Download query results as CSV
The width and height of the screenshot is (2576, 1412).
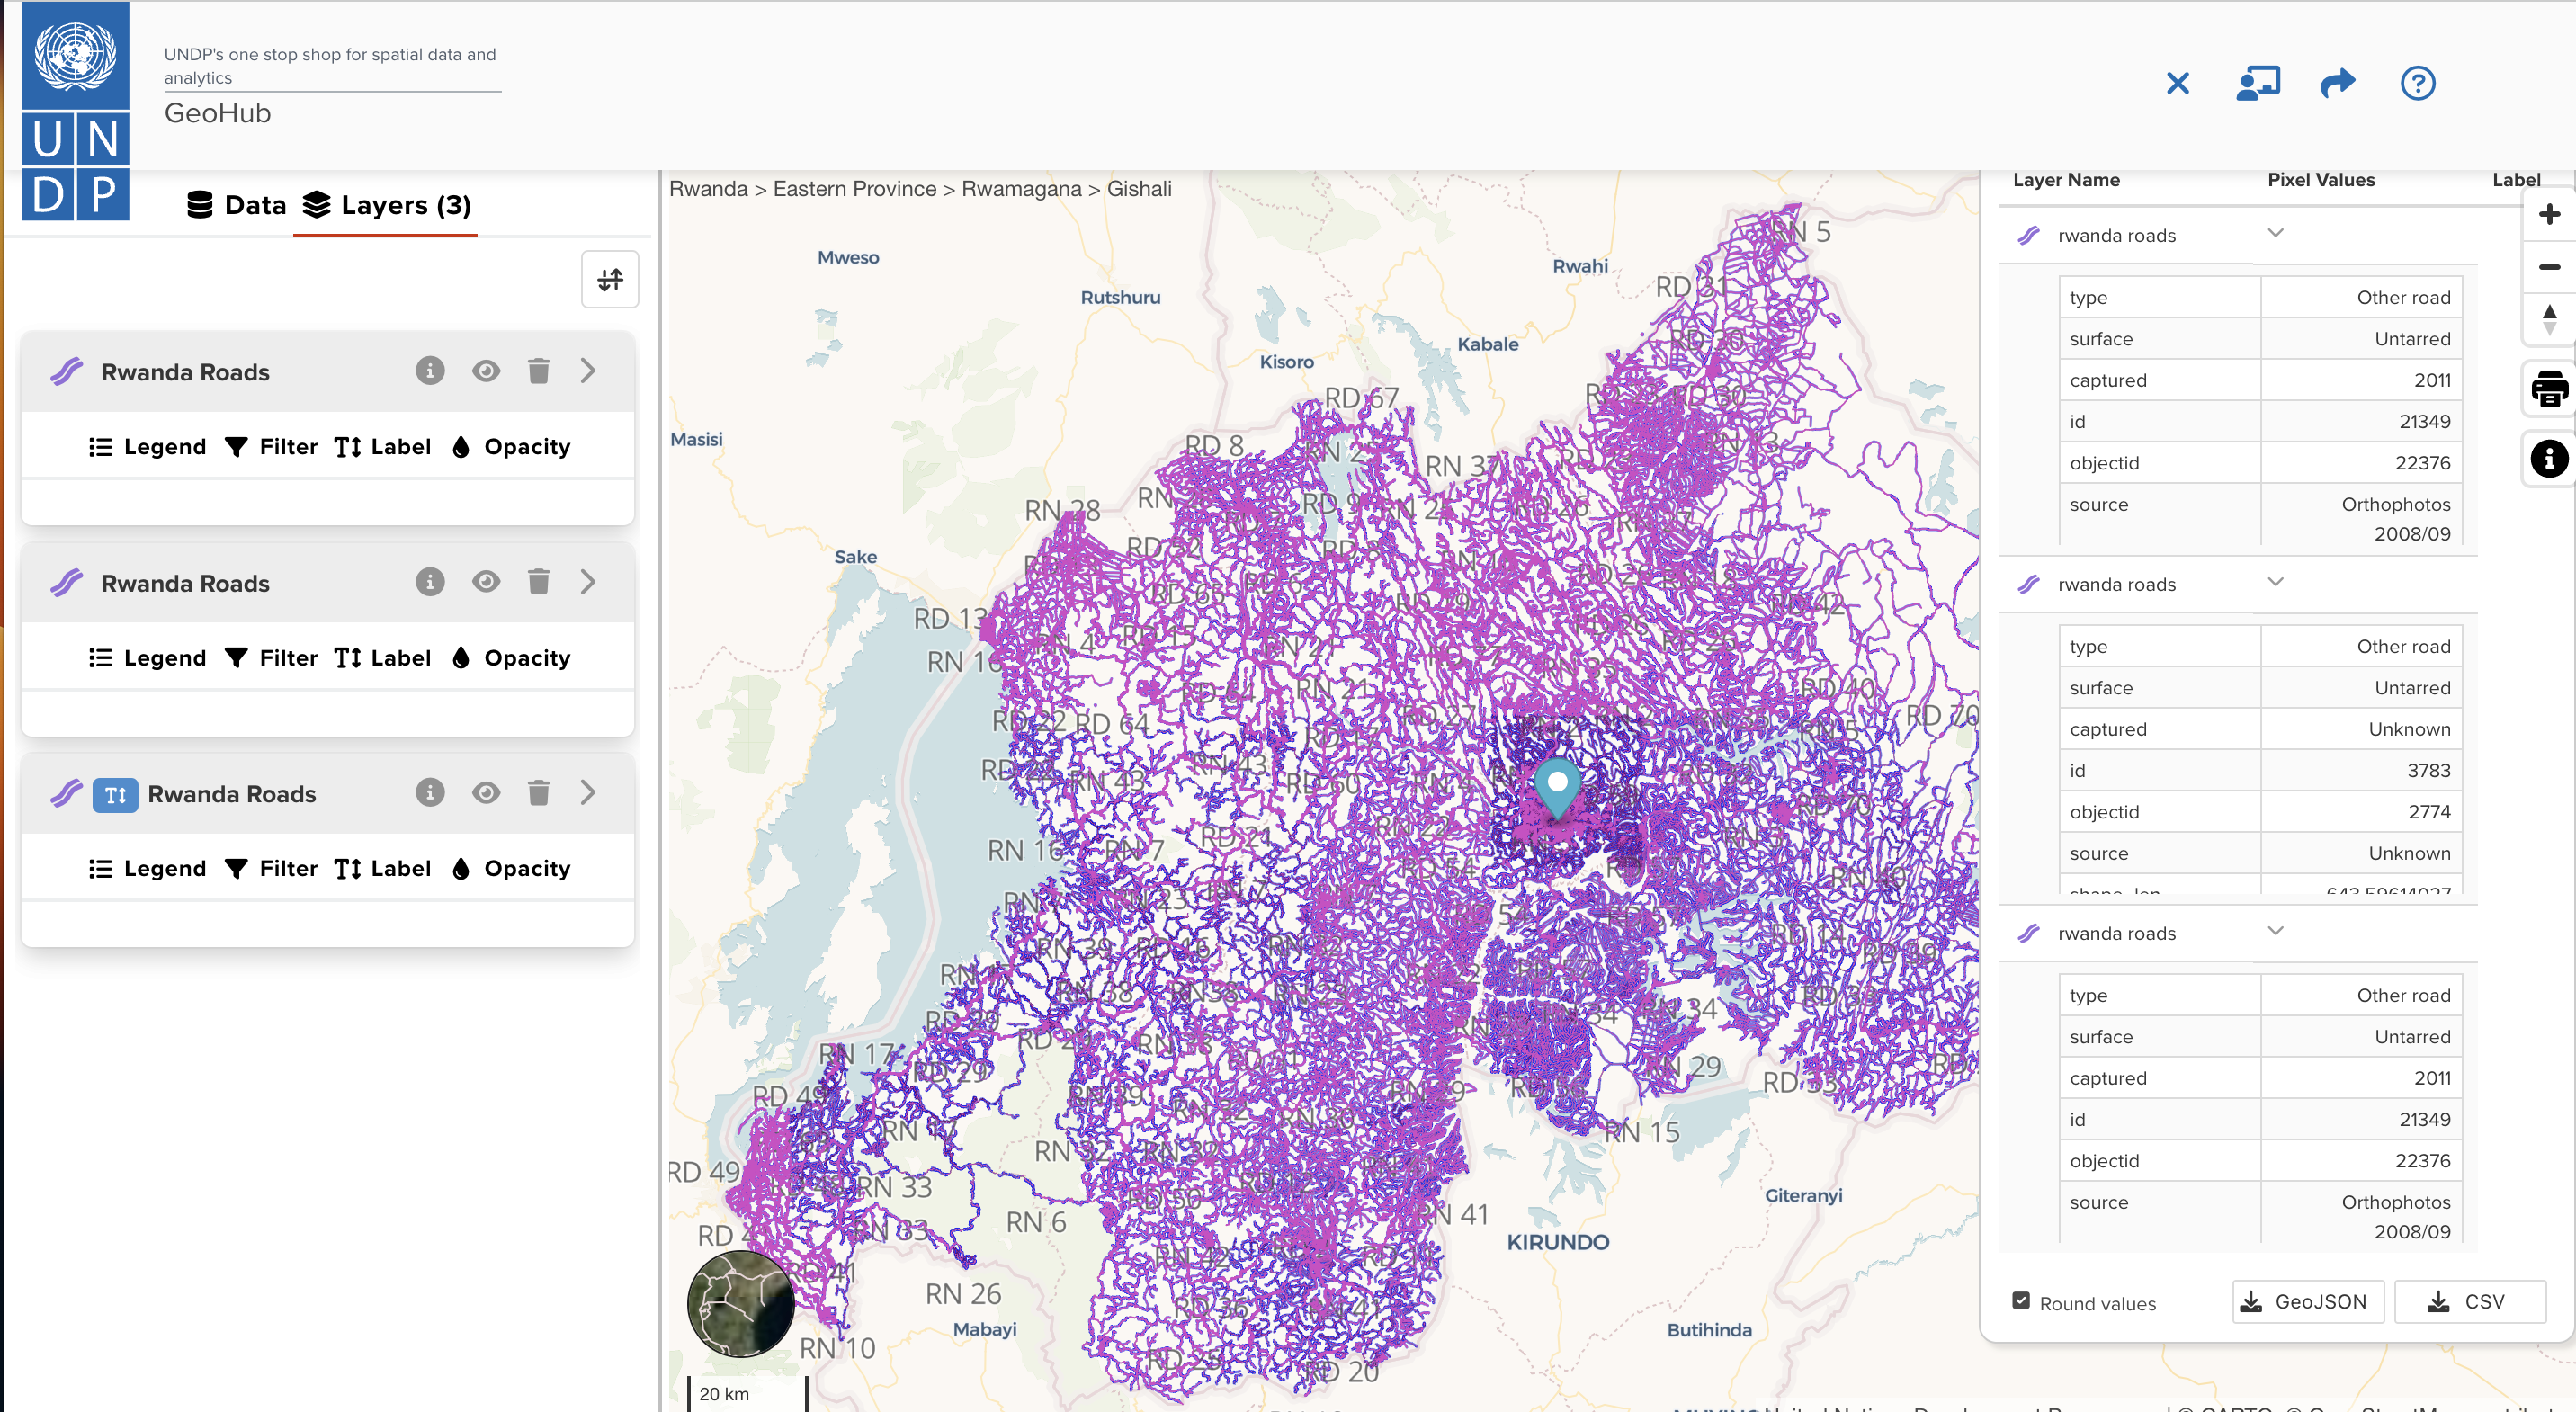coord(2469,1302)
